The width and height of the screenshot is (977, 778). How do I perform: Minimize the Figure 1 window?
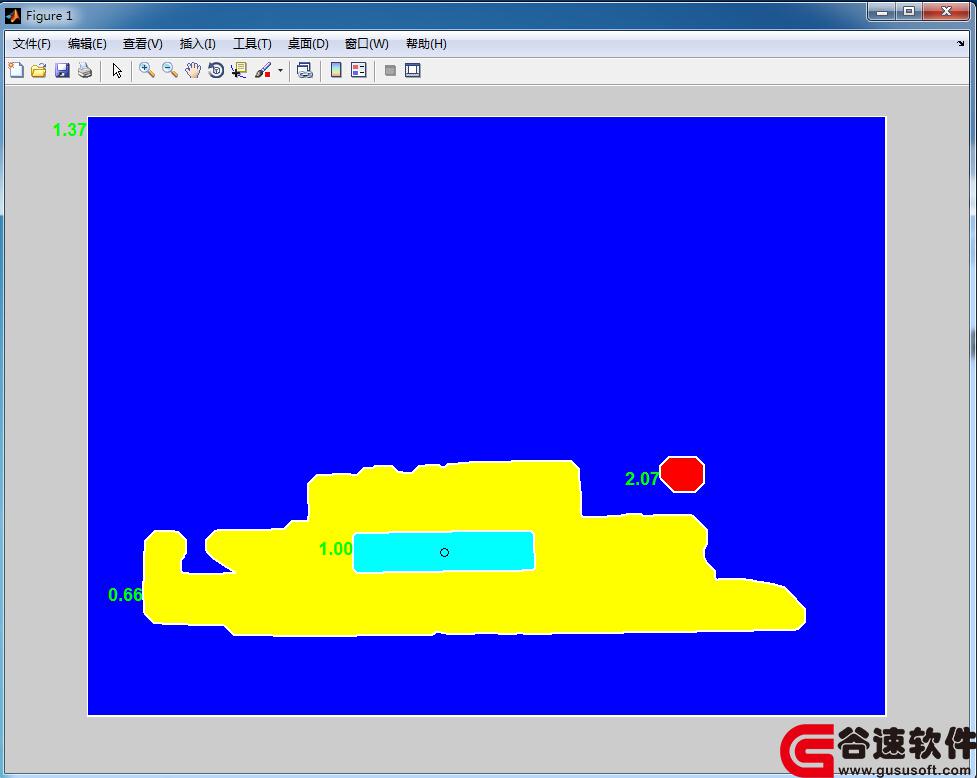882,11
